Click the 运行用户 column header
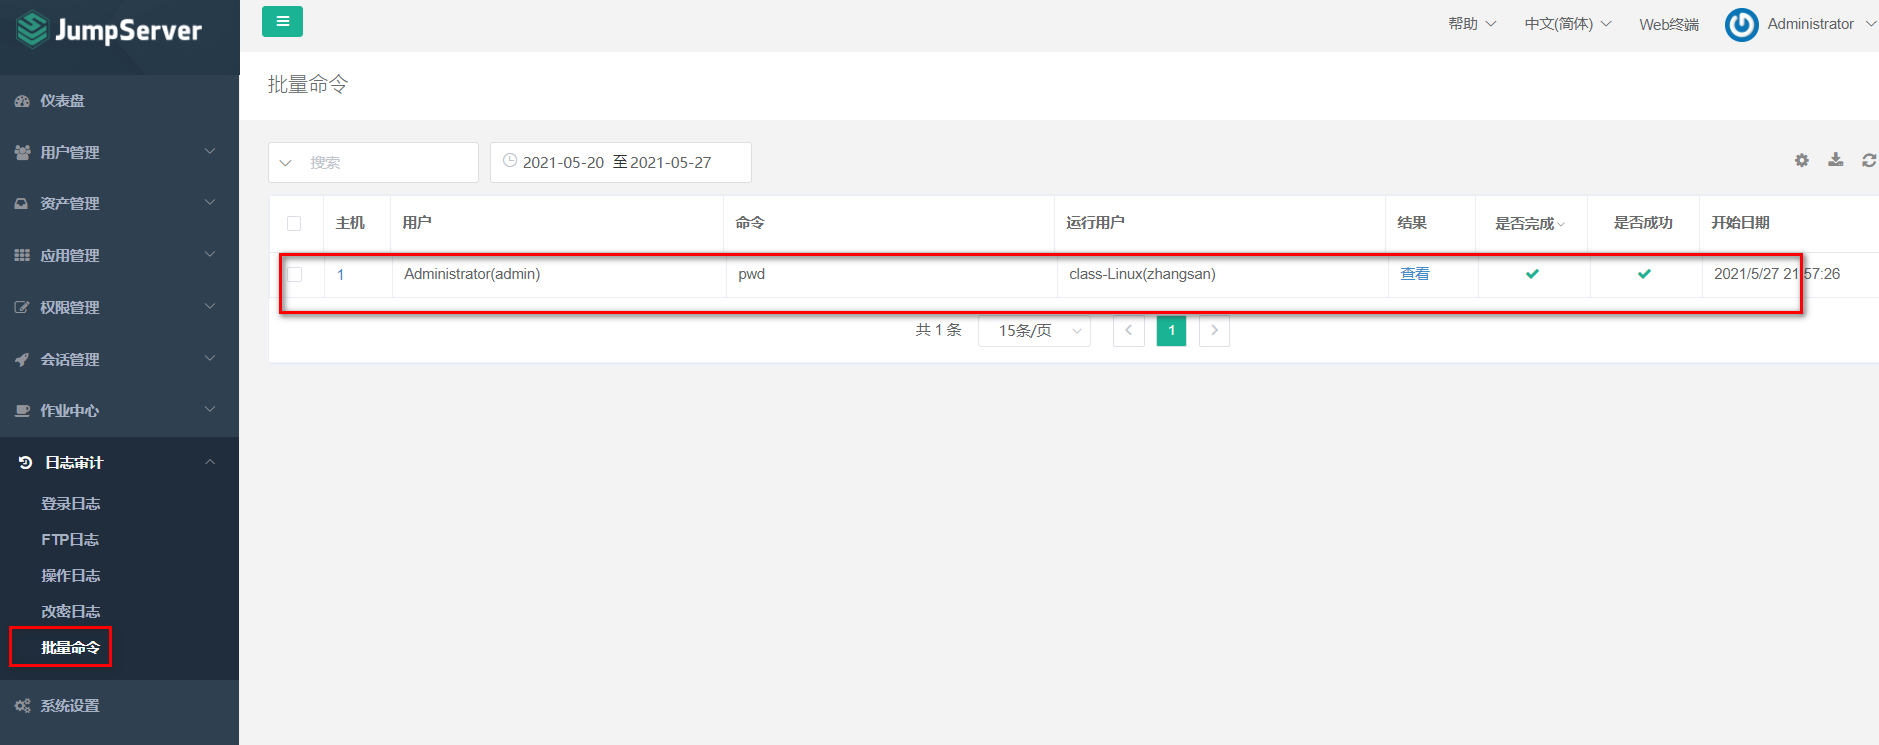The width and height of the screenshot is (1879, 745). click(x=1095, y=222)
